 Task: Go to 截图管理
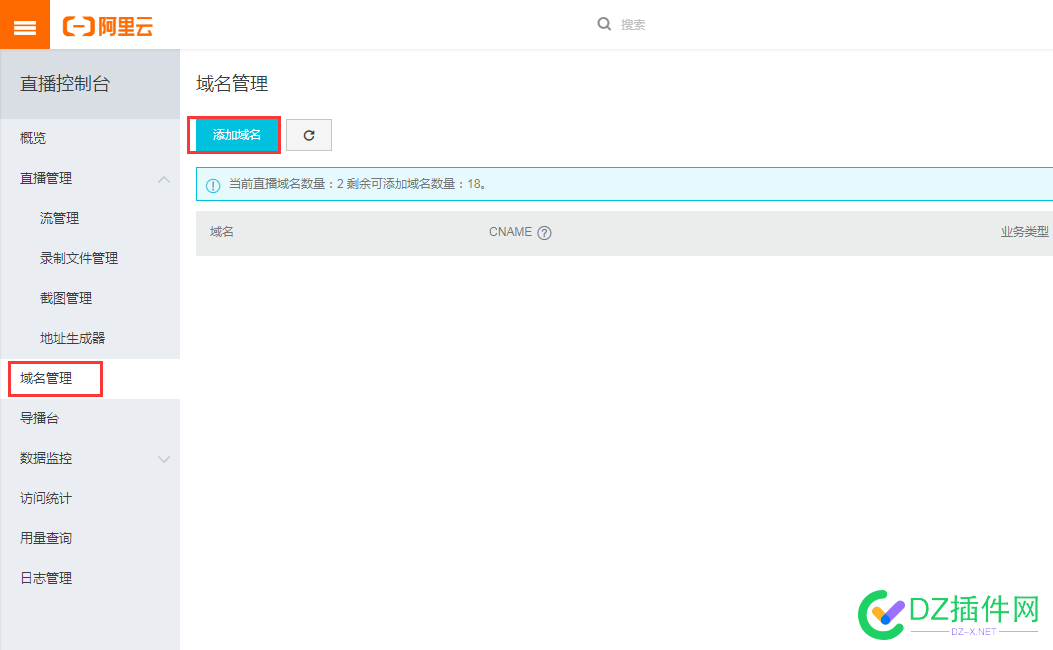tap(66, 298)
